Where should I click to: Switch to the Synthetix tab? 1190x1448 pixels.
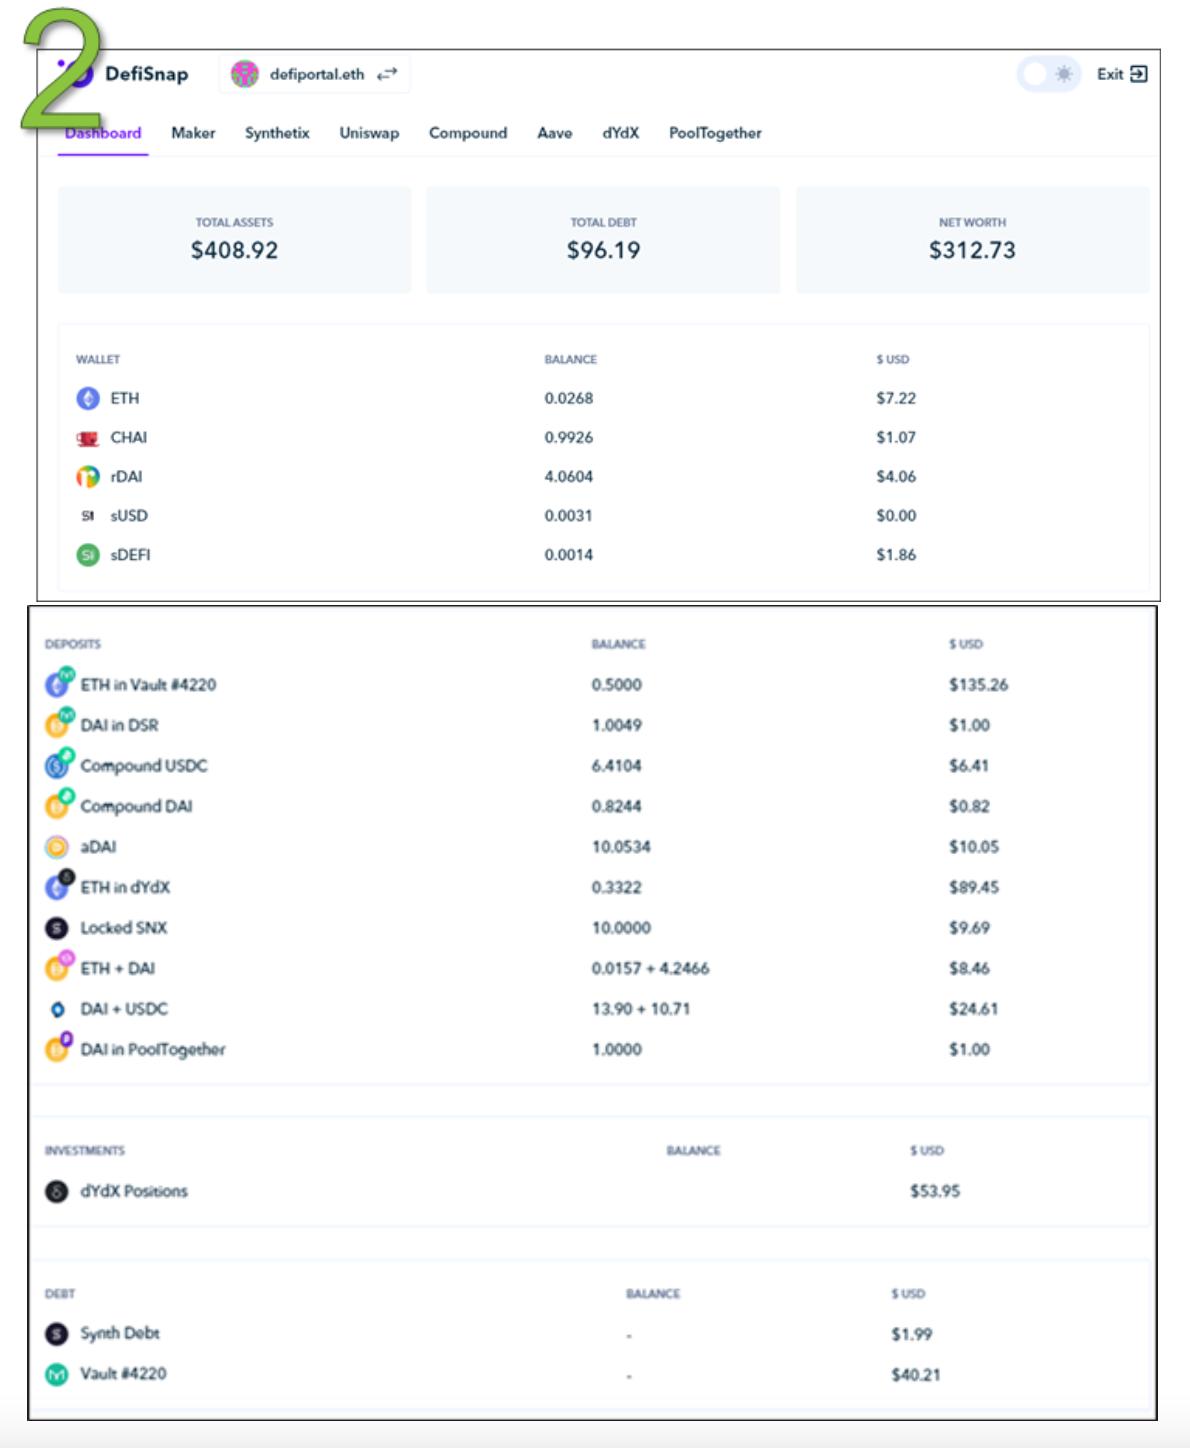click(277, 133)
